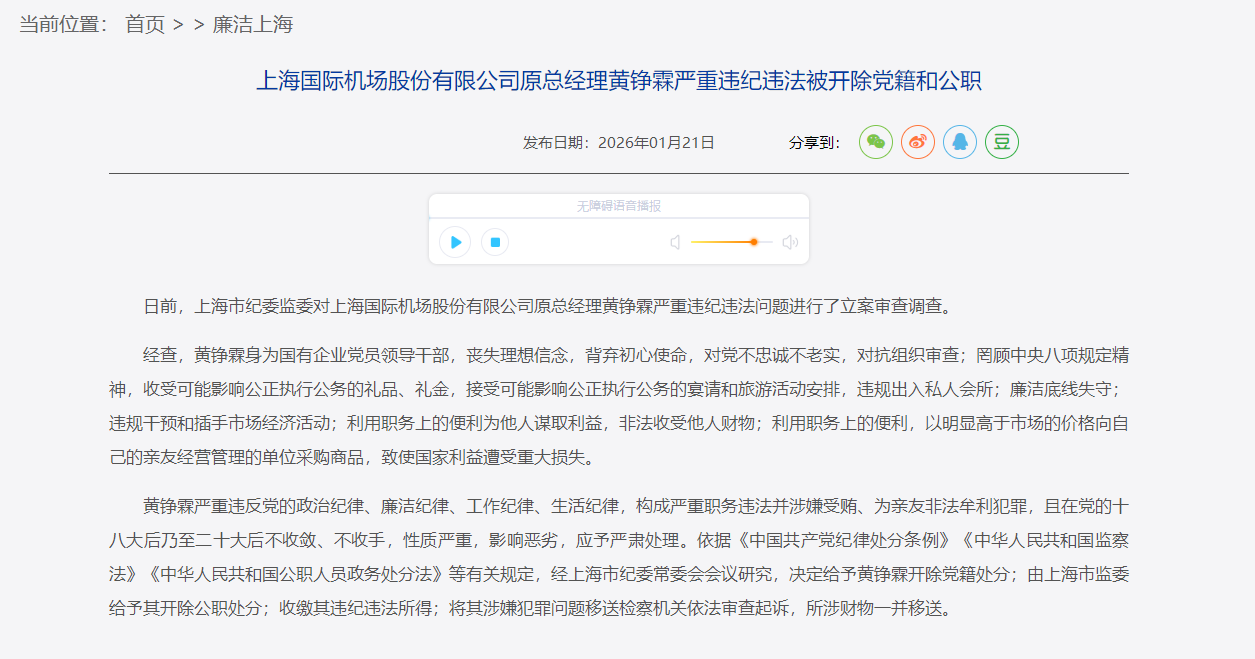Share article via WeChat icon

point(874,141)
